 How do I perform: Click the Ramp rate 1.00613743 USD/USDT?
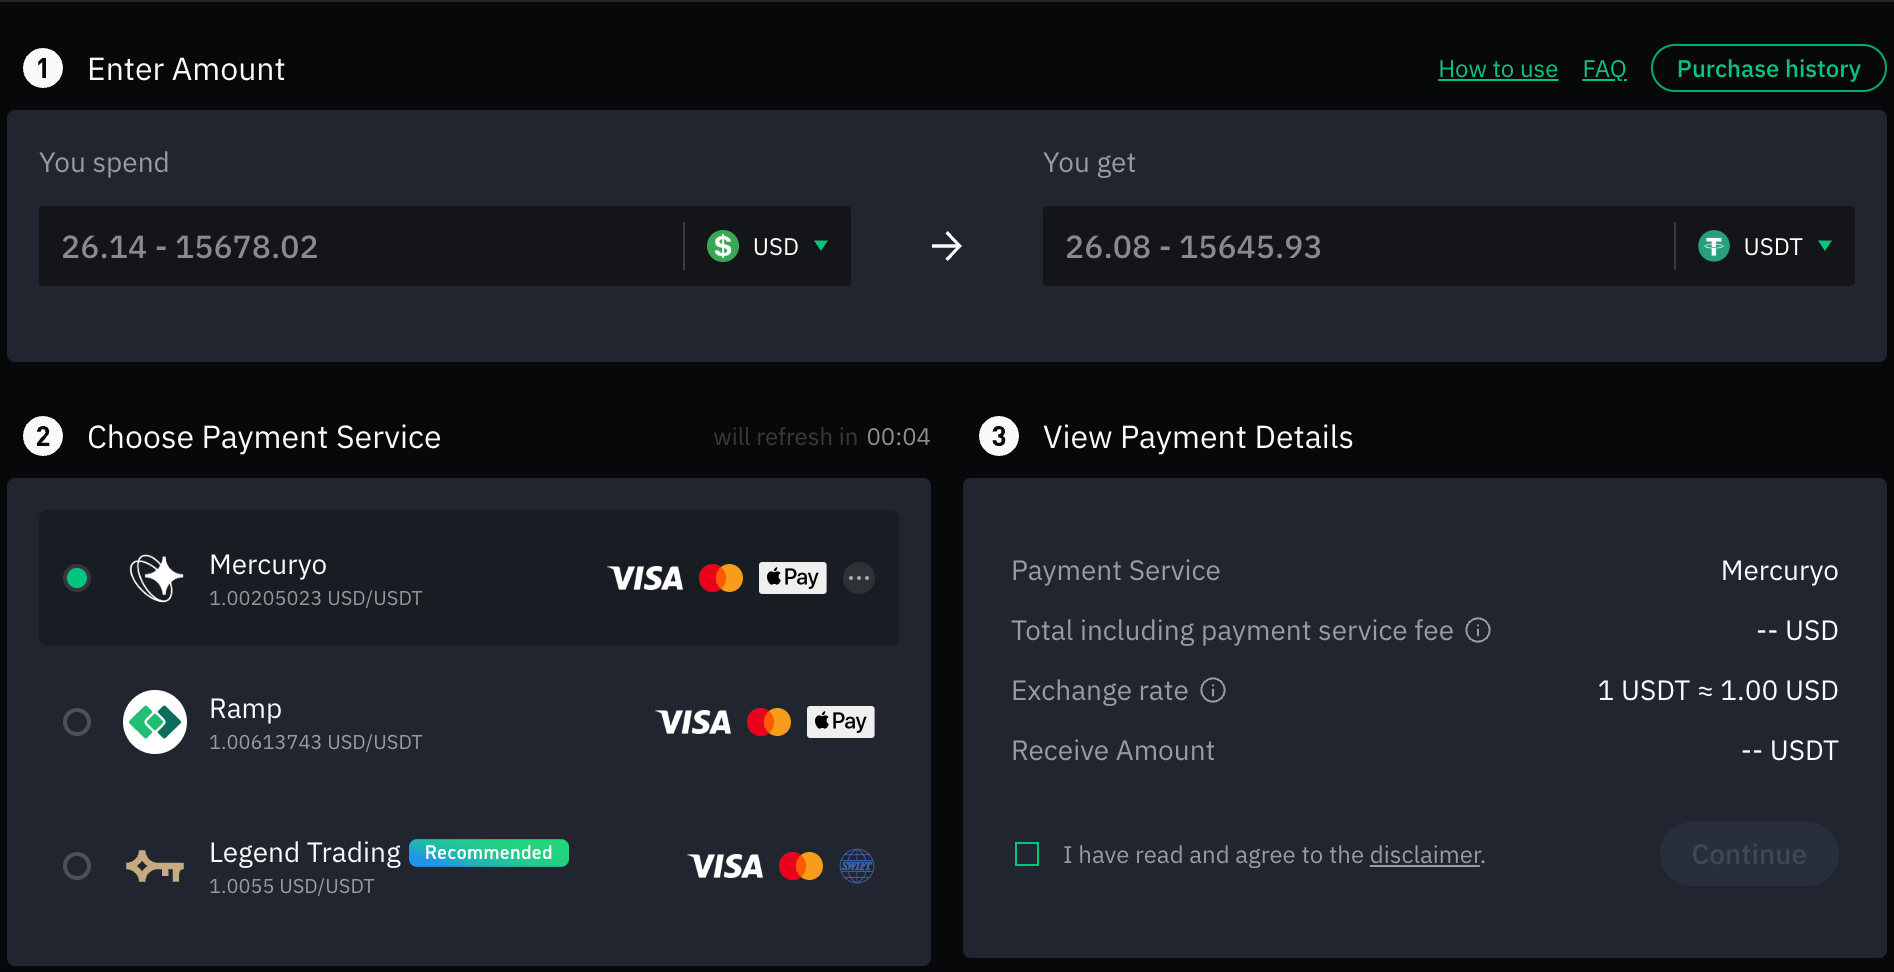316,742
